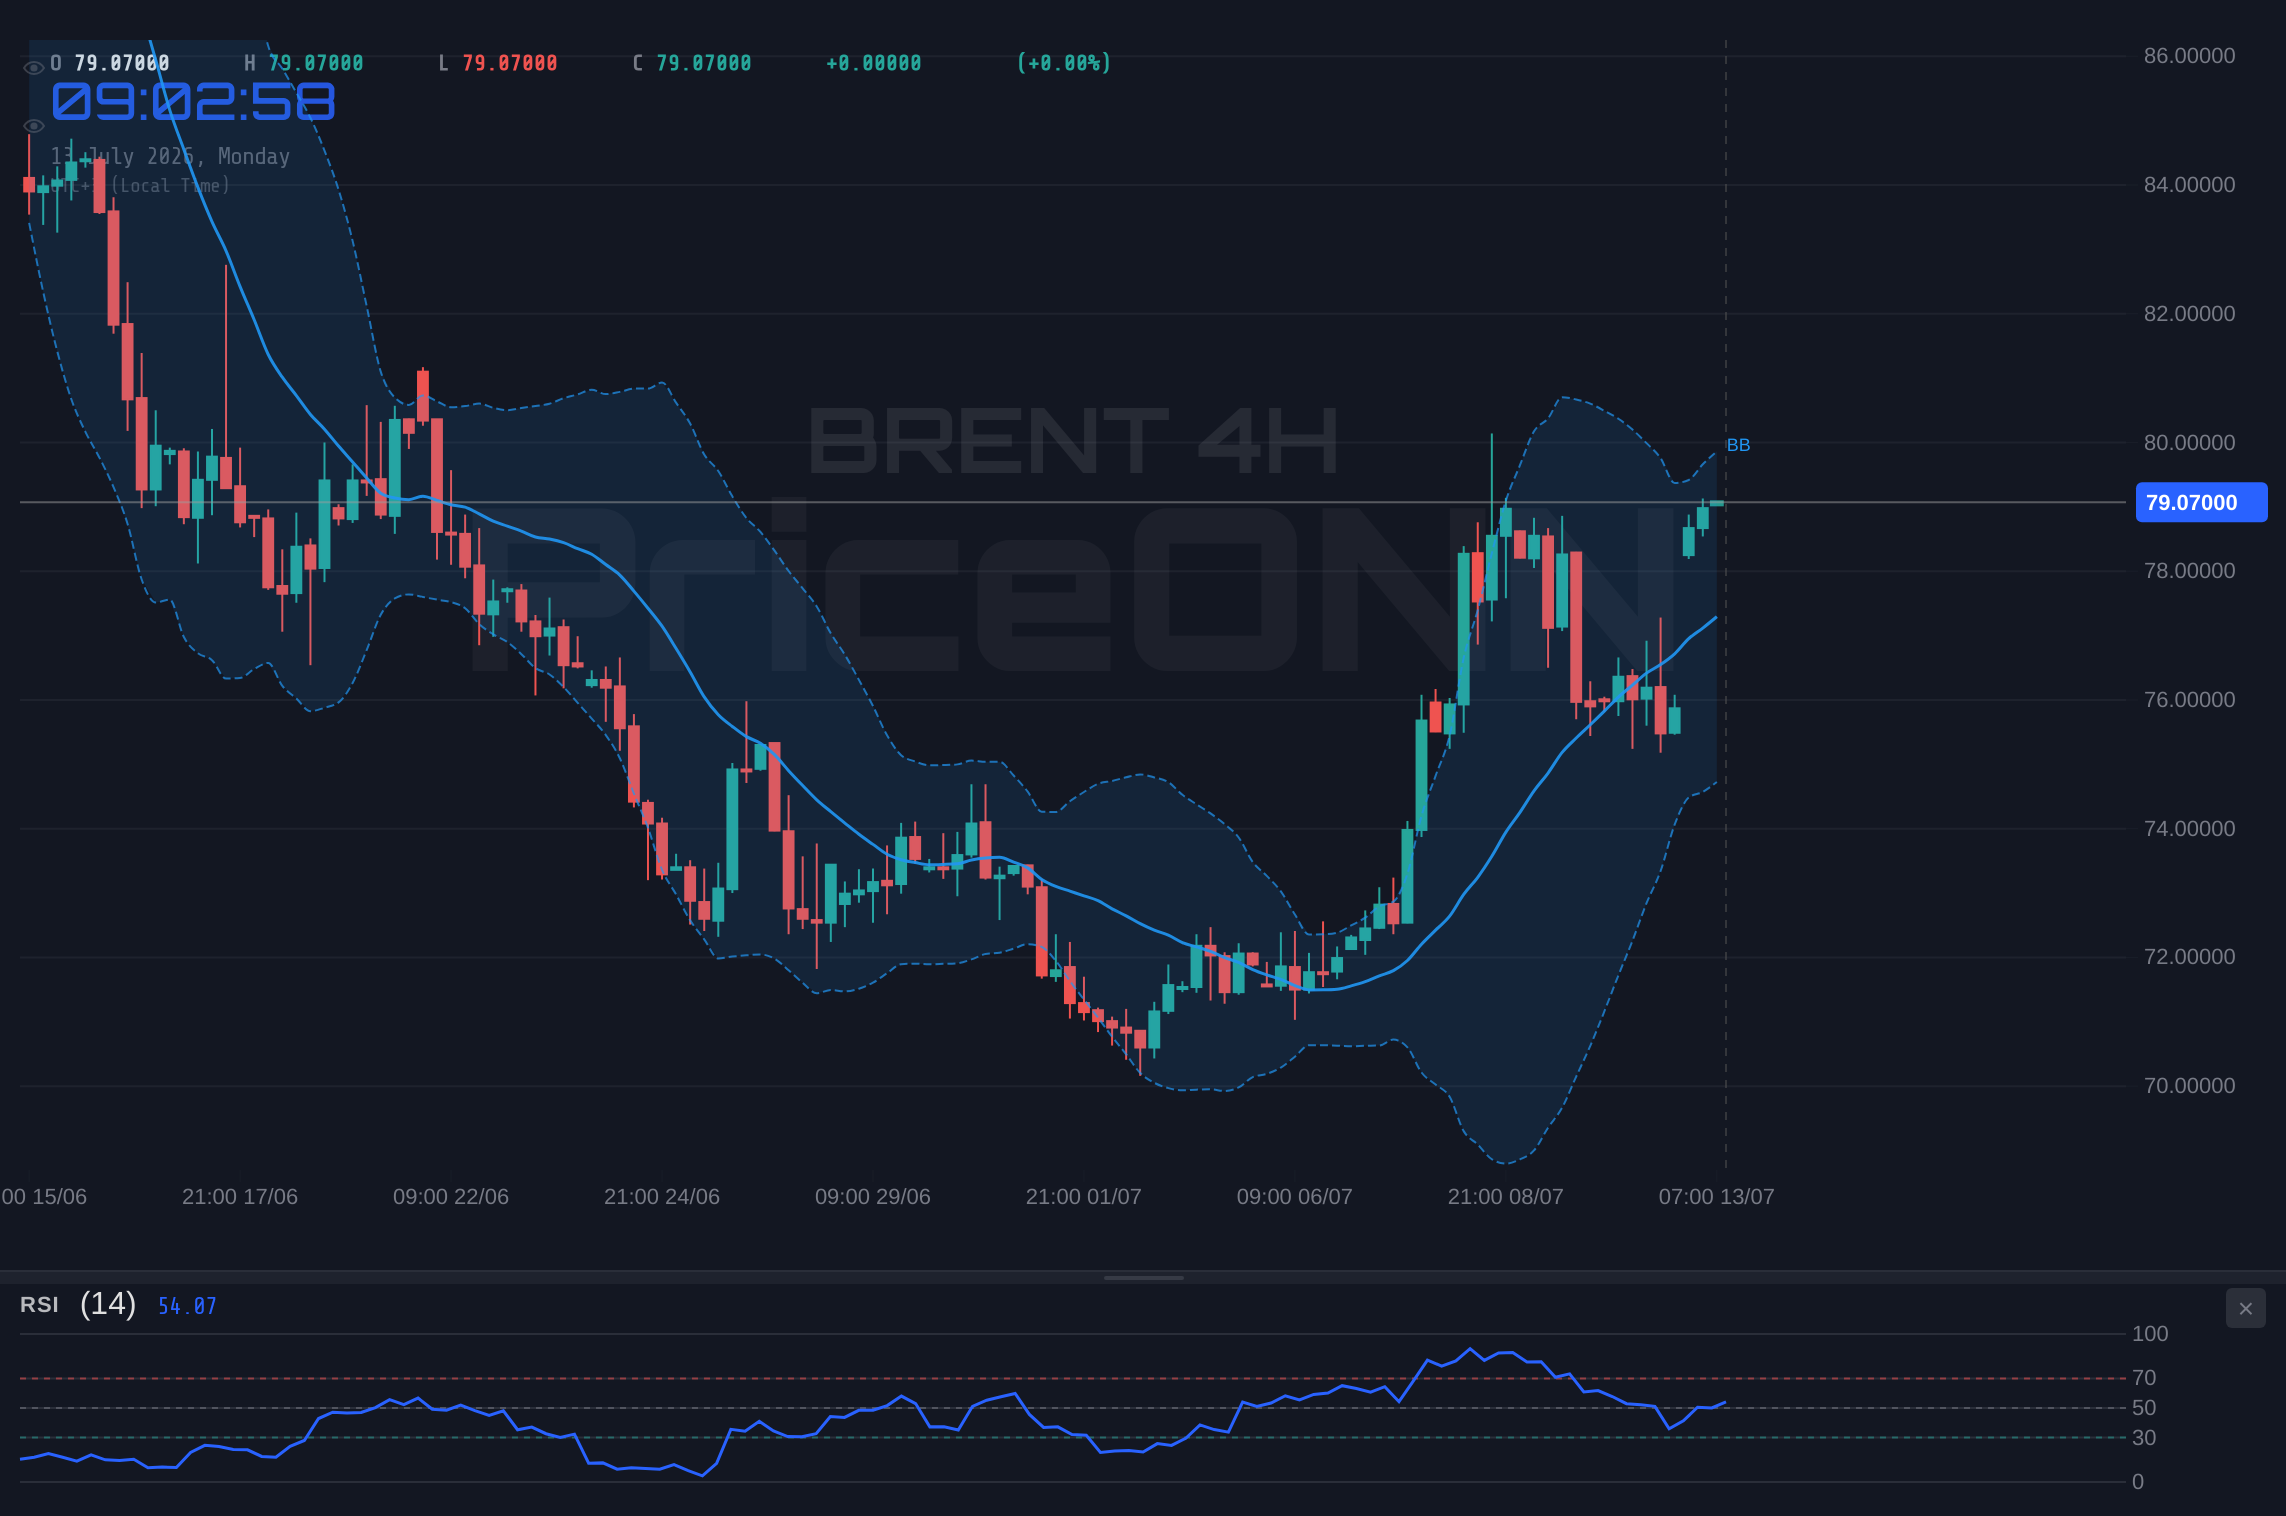Click the 09:00 29/06 time axis label
Image resolution: width=2286 pixels, height=1516 pixels.
pyautogui.click(x=873, y=1197)
